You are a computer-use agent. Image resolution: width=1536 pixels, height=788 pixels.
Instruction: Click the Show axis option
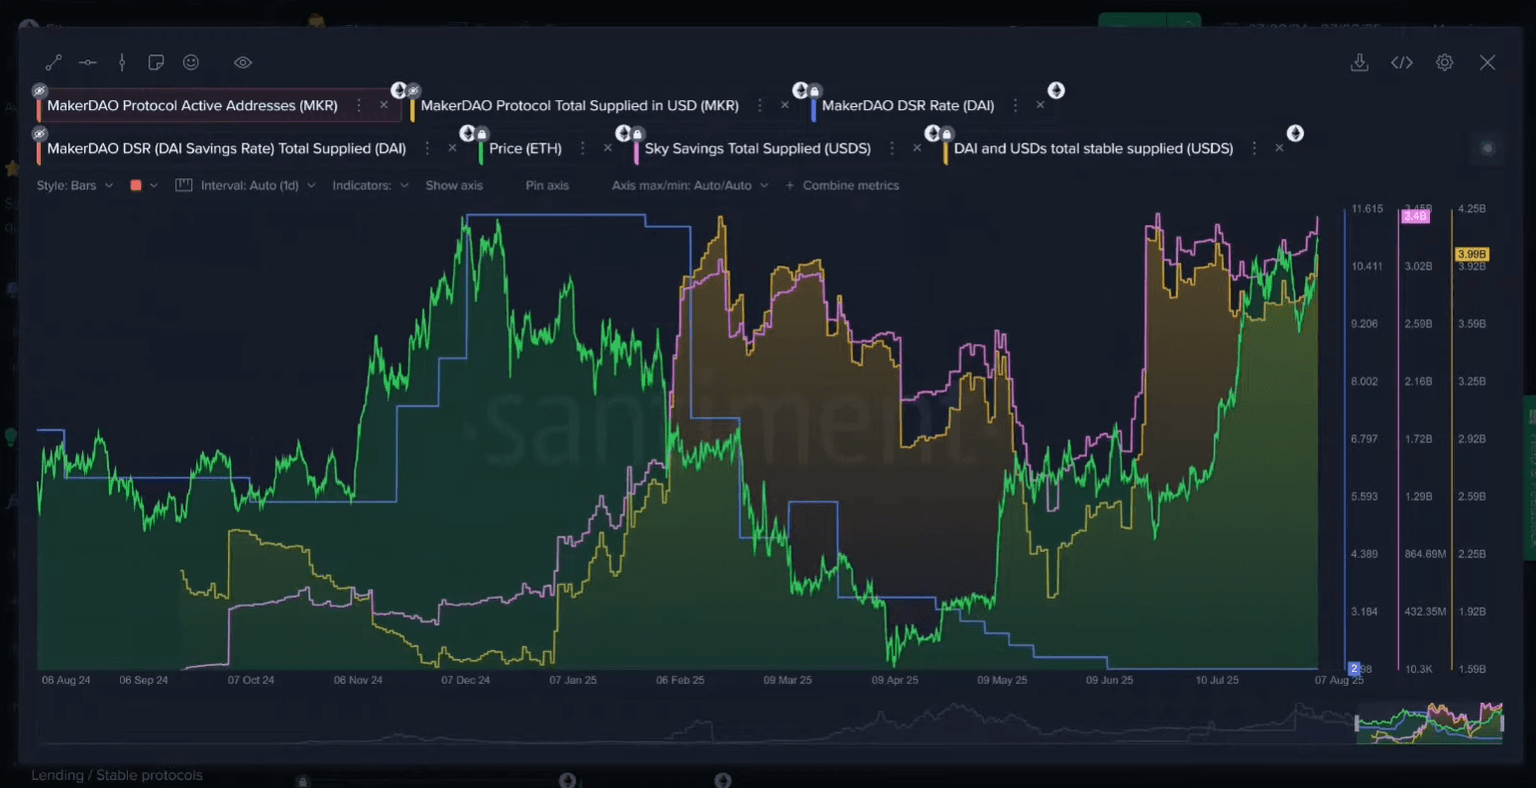click(x=454, y=185)
